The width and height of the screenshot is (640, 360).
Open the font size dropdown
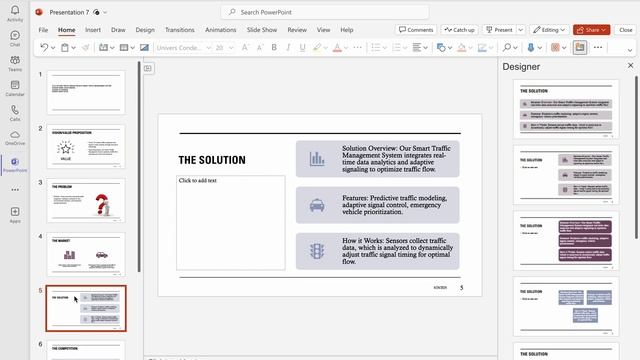pyautogui.click(x=231, y=48)
